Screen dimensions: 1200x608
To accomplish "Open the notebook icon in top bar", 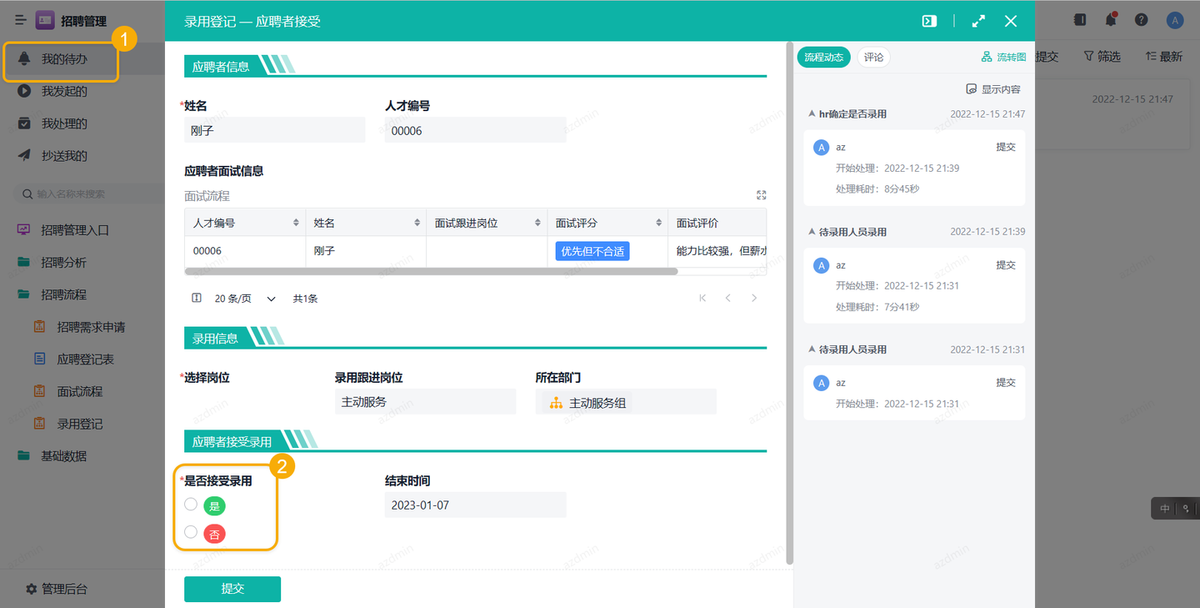I will pyautogui.click(x=1080, y=19).
